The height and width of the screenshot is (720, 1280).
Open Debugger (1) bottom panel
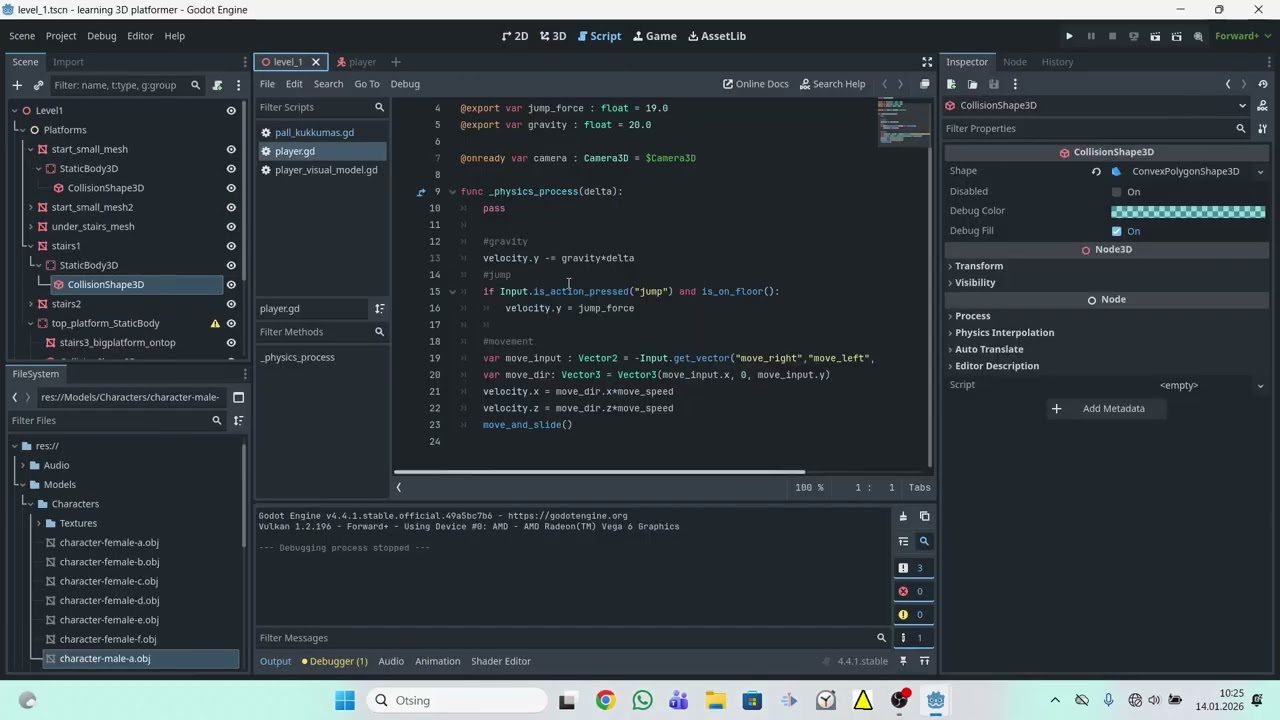[x=334, y=661]
